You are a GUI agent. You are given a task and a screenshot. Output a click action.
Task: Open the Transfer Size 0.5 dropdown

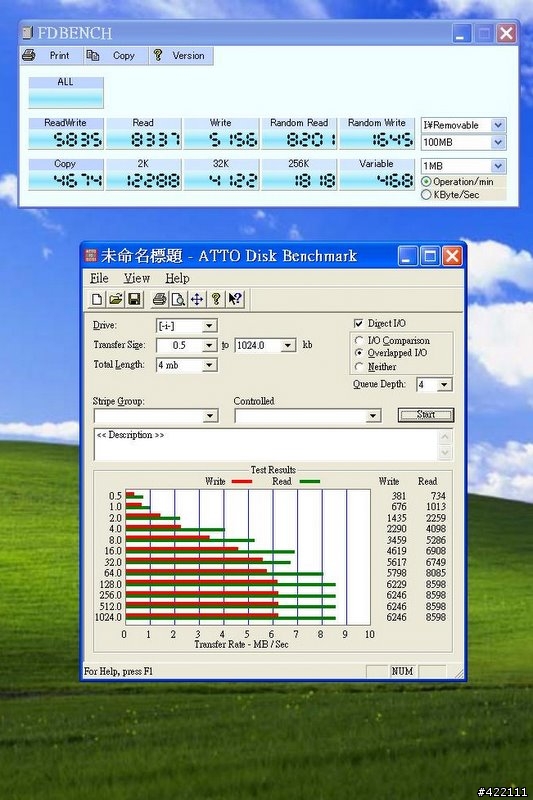[209, 345]
